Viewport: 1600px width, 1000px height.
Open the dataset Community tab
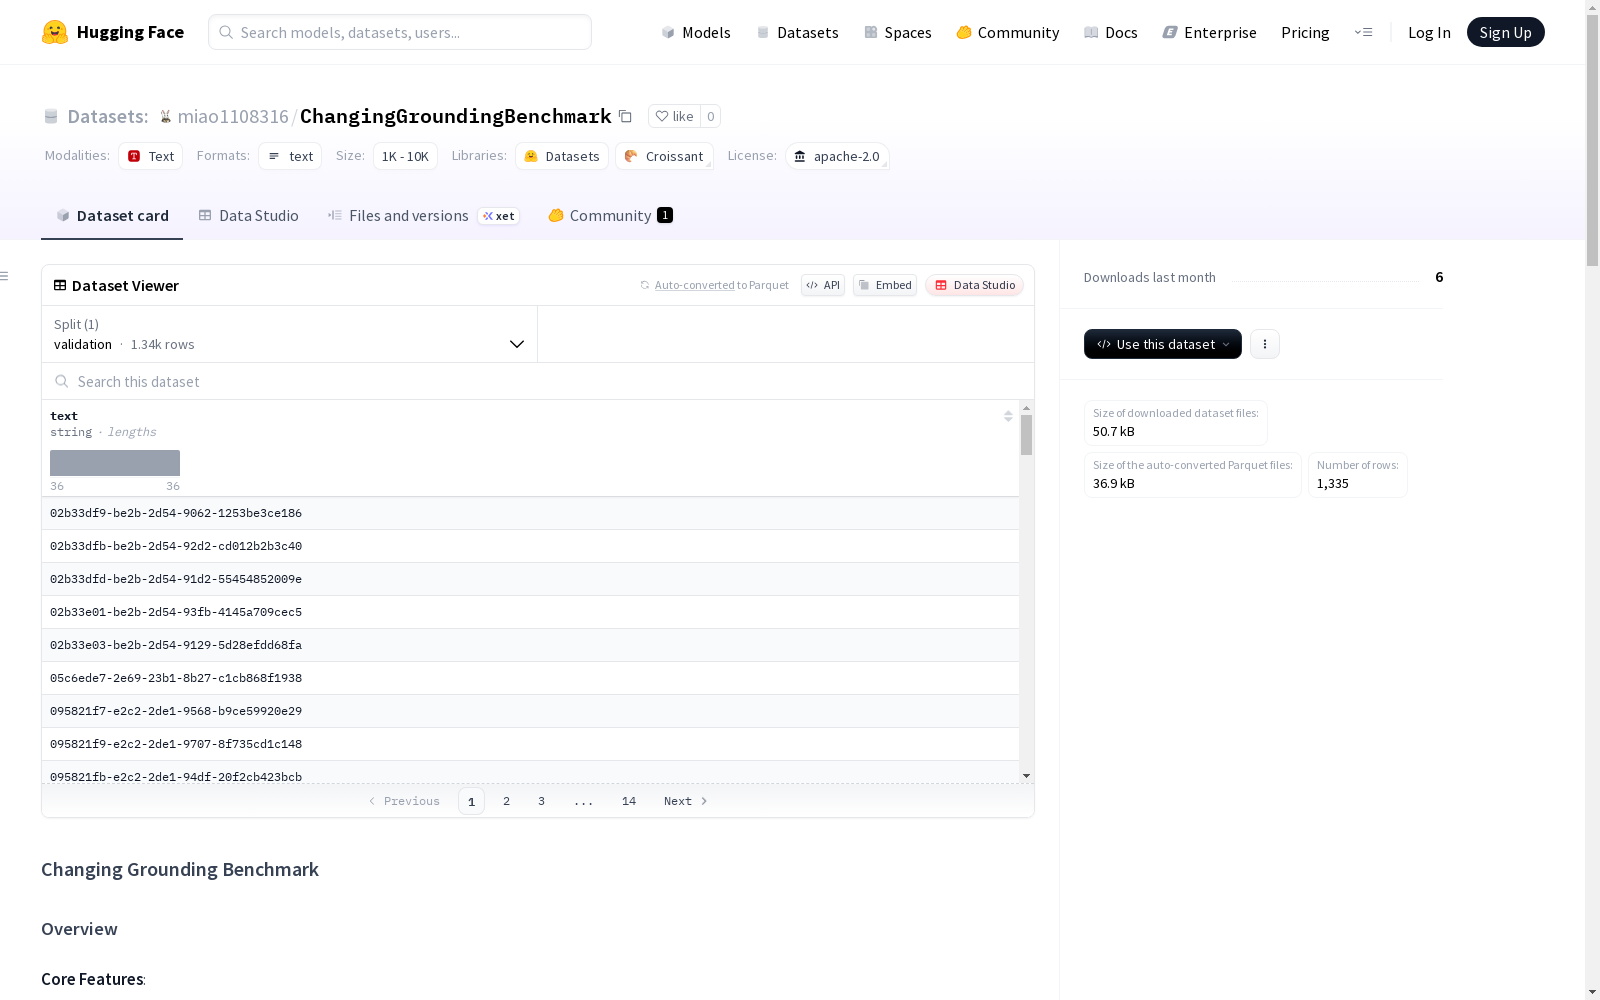click(610, 215)
